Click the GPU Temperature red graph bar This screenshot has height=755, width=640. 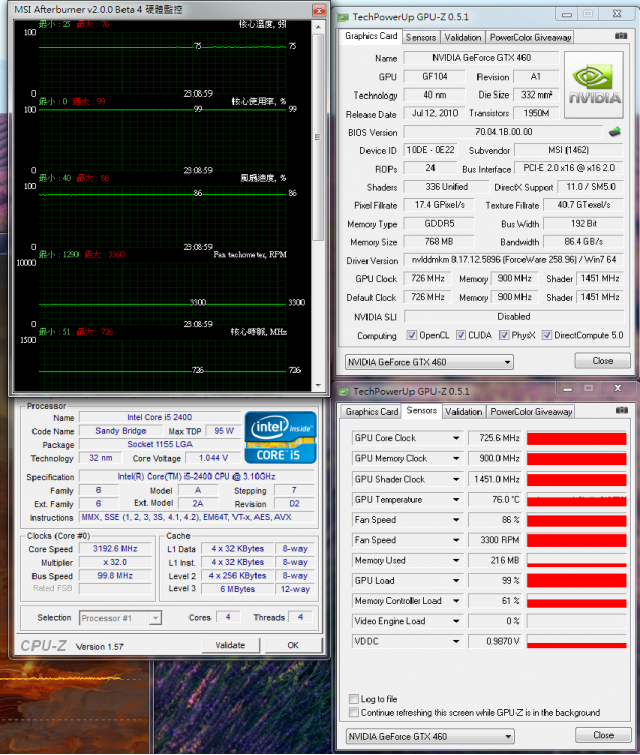[x=576, y=500]
